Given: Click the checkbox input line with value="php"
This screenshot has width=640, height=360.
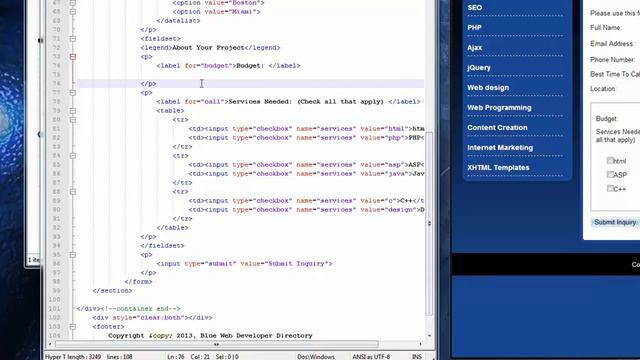Looking at the screenshot, I should [306, 138].
